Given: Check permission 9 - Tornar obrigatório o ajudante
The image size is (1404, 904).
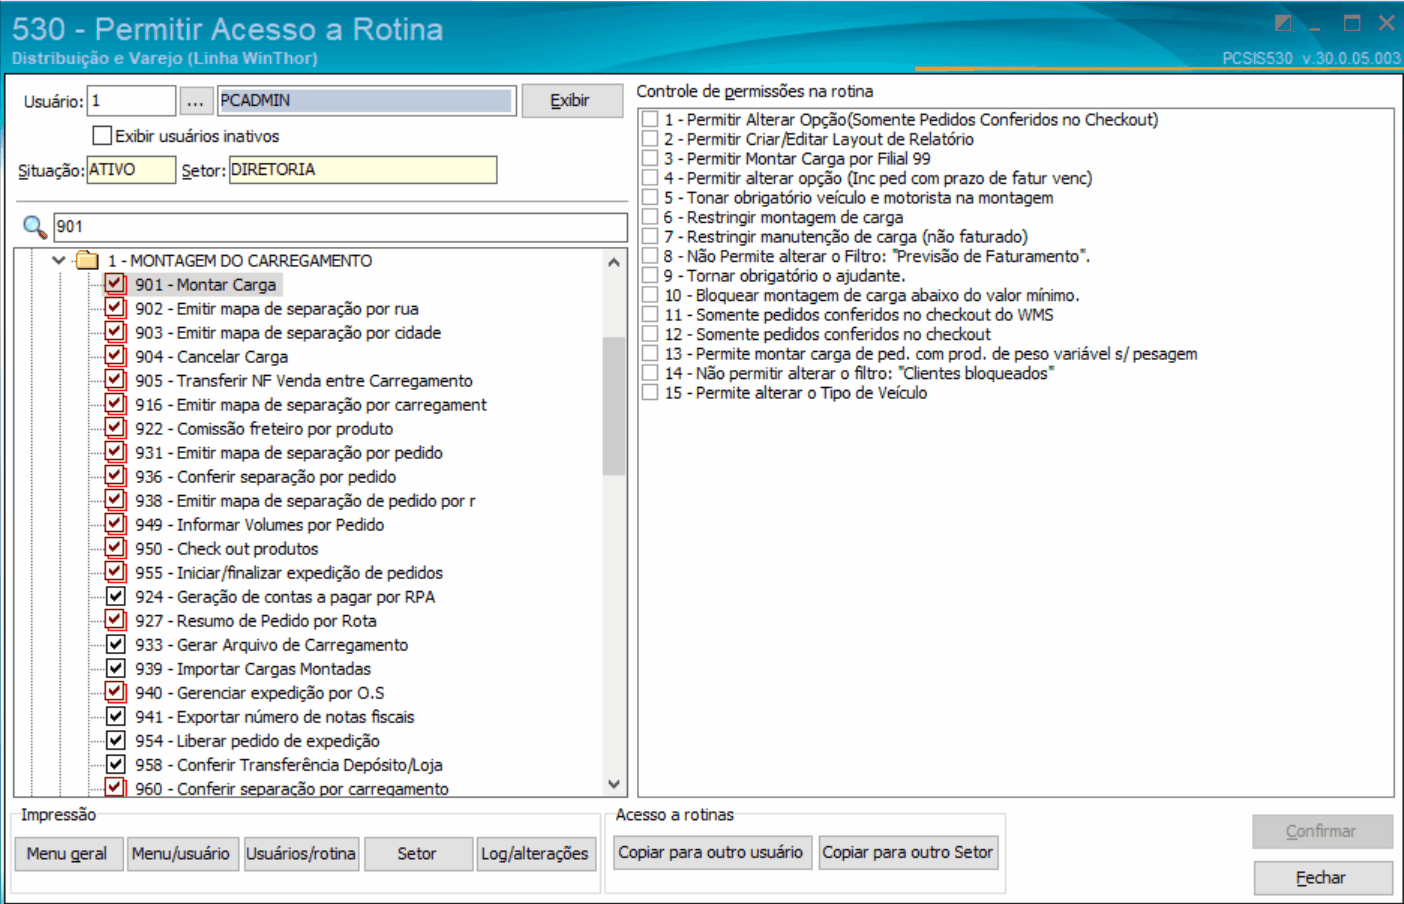Looking at the screenshot, I should (650, 275).
